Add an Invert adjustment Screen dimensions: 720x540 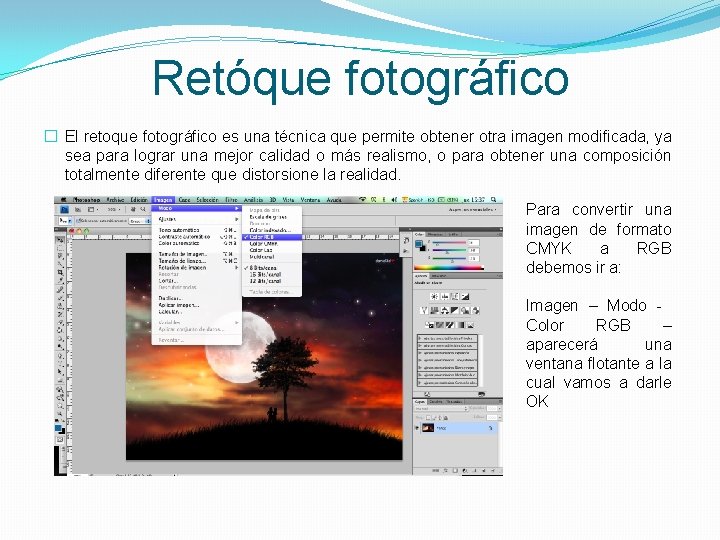pyautogui.click(x=429, y=325)
